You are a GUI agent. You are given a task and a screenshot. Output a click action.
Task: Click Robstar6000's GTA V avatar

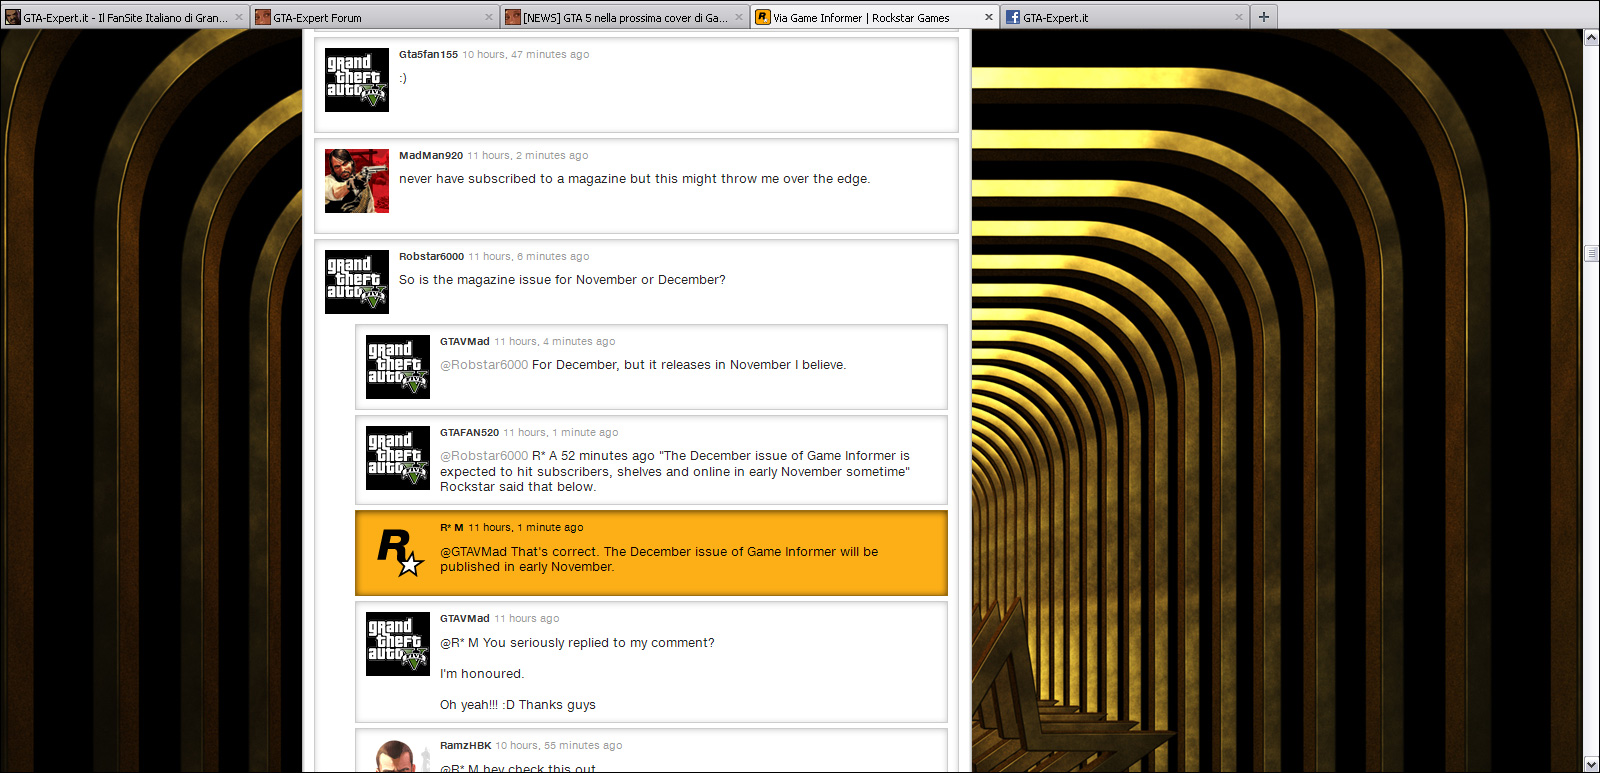click(x=357, y=282)
